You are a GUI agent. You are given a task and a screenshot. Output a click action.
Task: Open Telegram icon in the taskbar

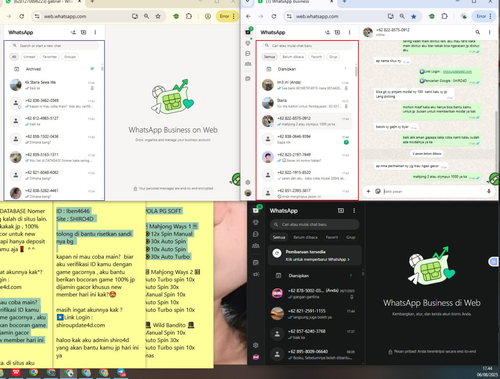click(121, 373)
